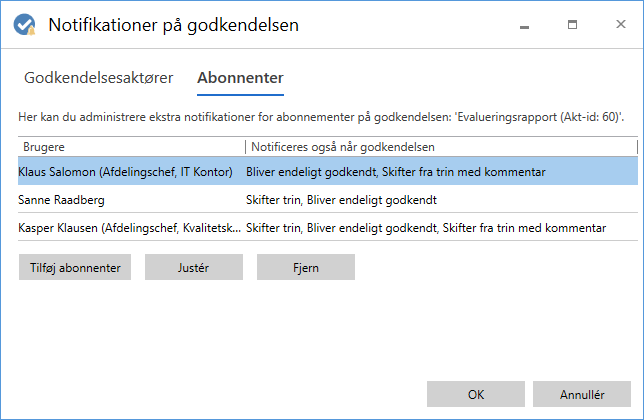Screen dimensions: 644x420
Task: Select the Abonnenter tab
Action: tap(240, 77)
